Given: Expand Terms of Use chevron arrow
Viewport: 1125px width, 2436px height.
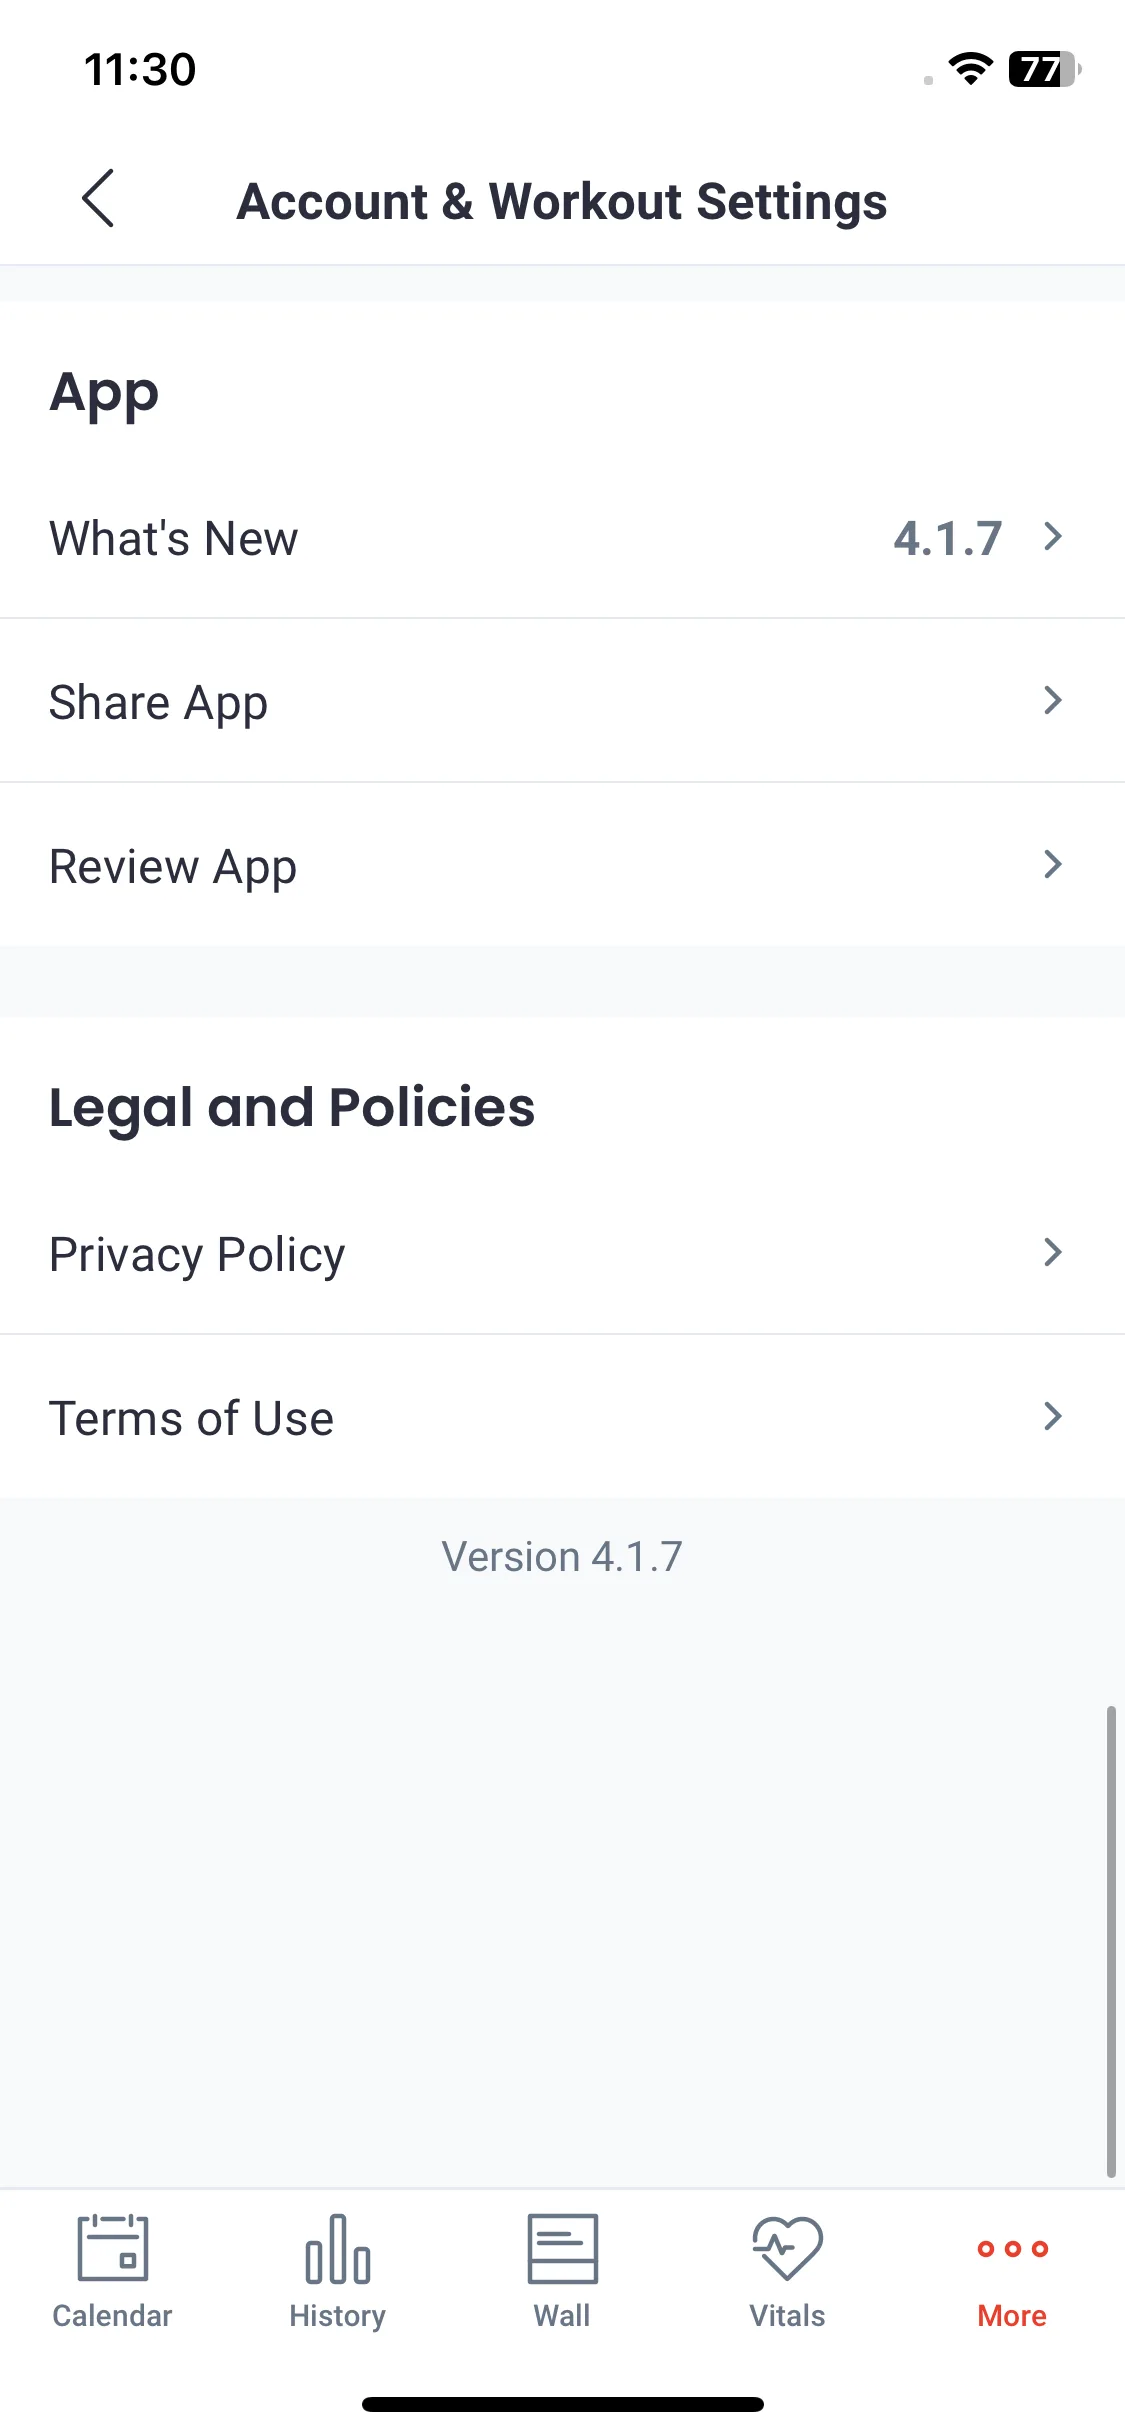Looking at the screenshot, I should coord(1052,1416).
